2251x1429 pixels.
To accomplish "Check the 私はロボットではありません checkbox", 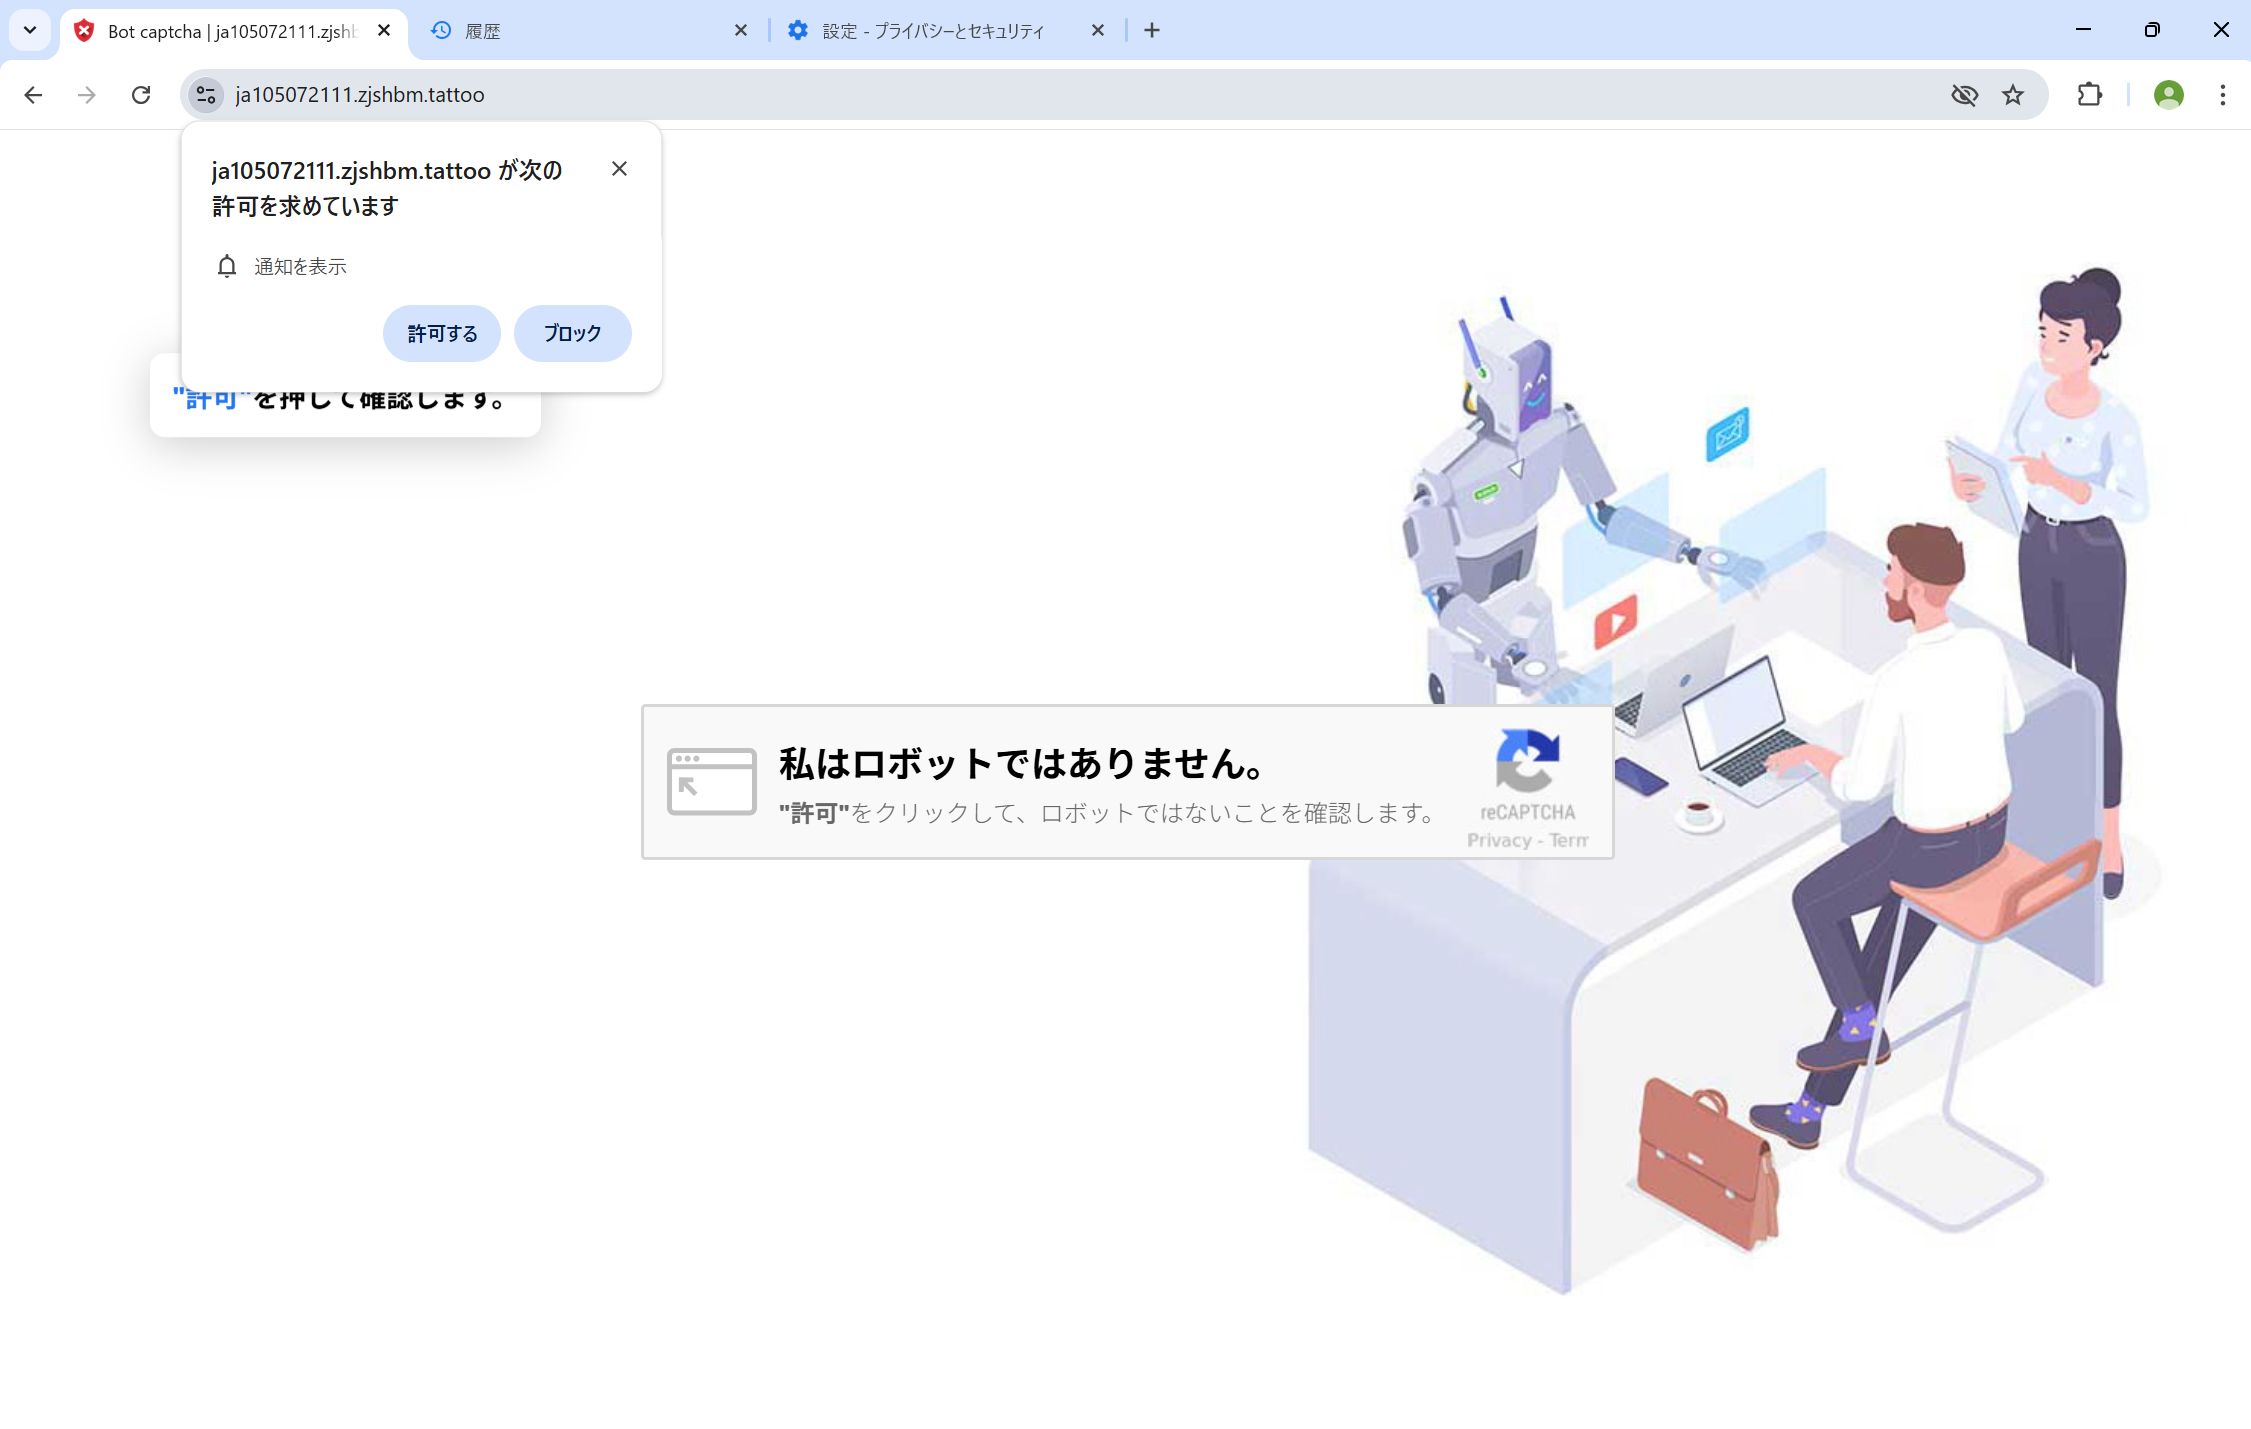I will click(x=711, y=781).
